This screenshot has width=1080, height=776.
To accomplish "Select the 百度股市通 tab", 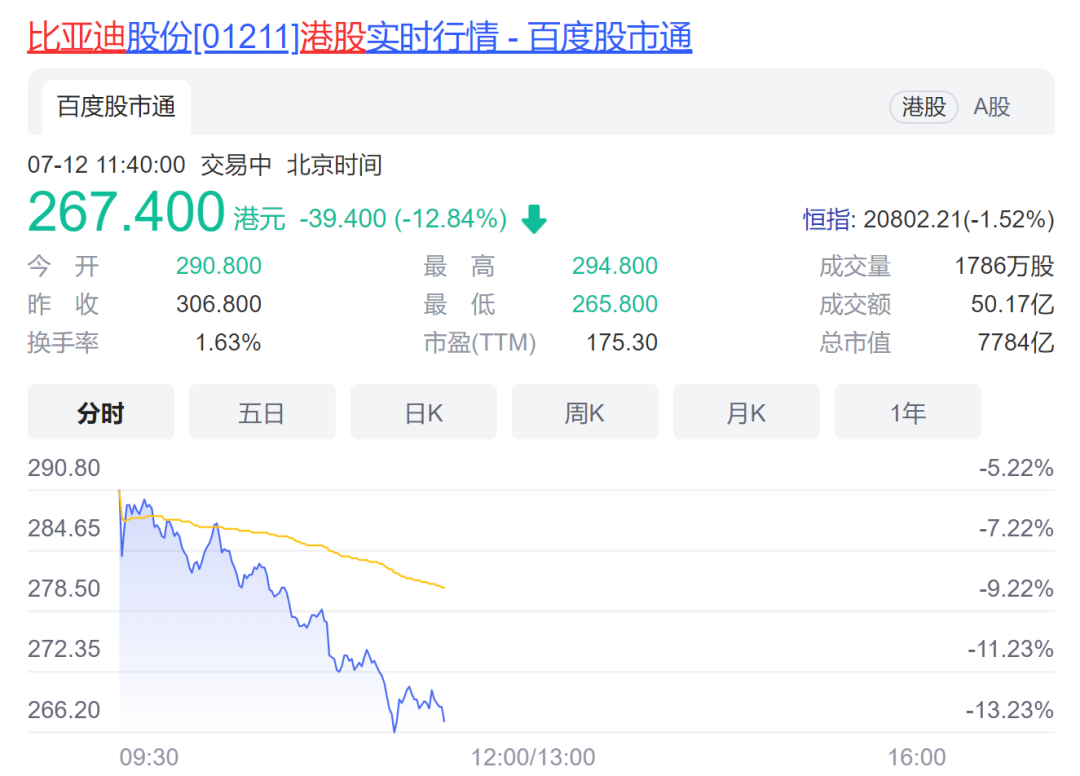I will [116, 107].
